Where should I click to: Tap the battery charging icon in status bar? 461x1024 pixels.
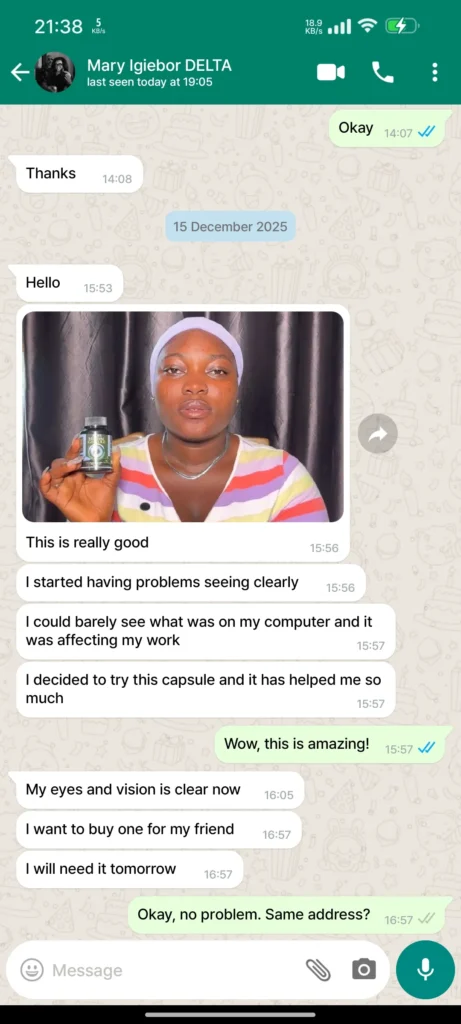pyautogui.click(x=398, y=26)
